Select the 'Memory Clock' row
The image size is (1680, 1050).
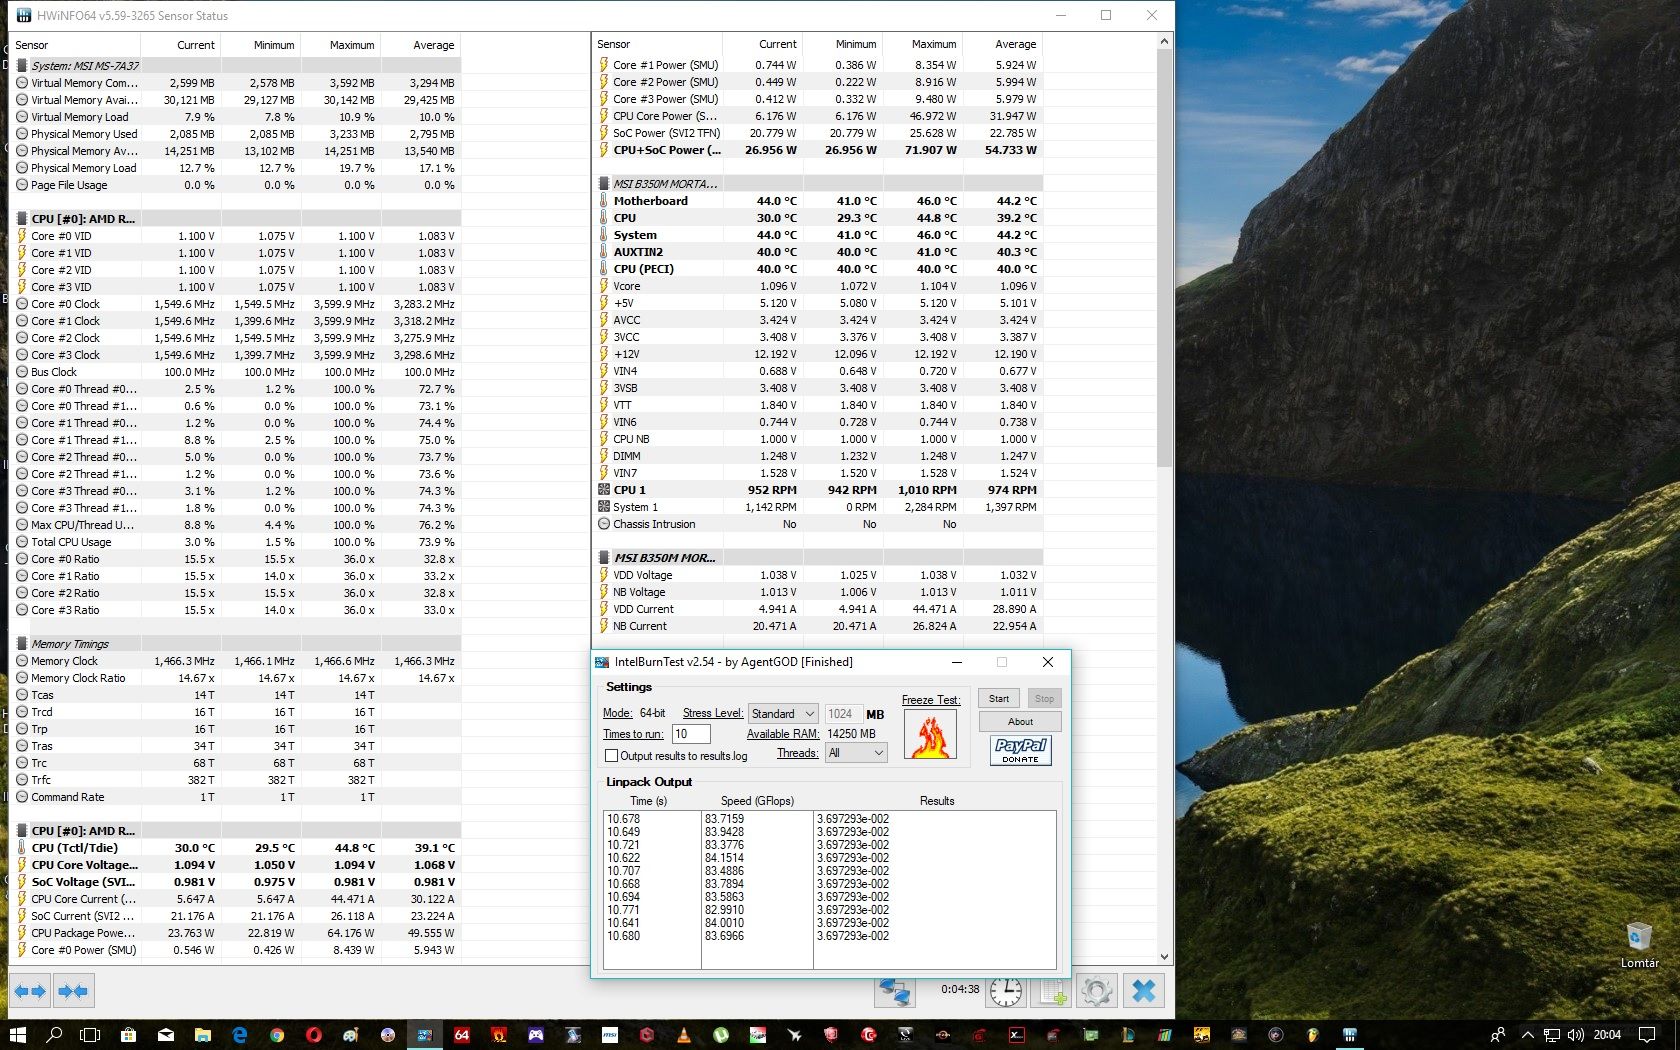[x=236, y=661]
